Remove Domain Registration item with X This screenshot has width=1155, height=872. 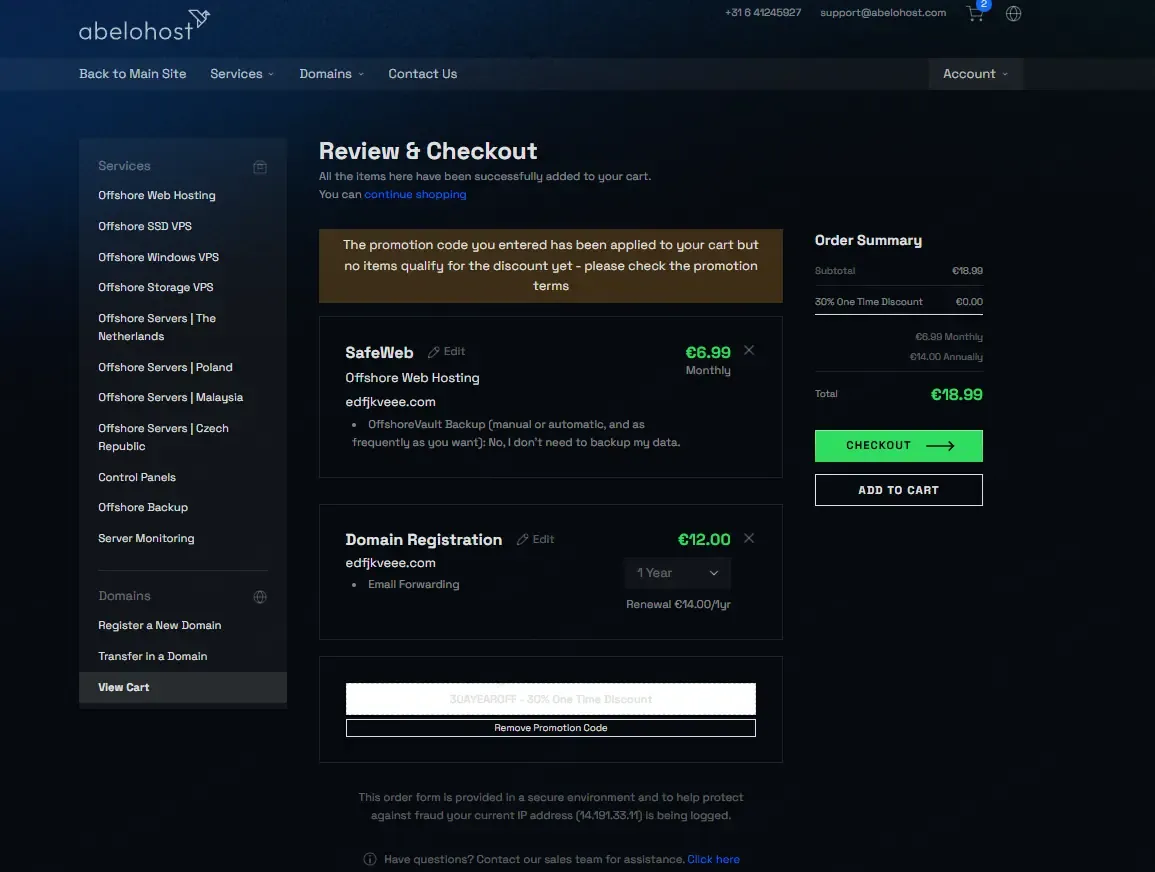(749, 538)
